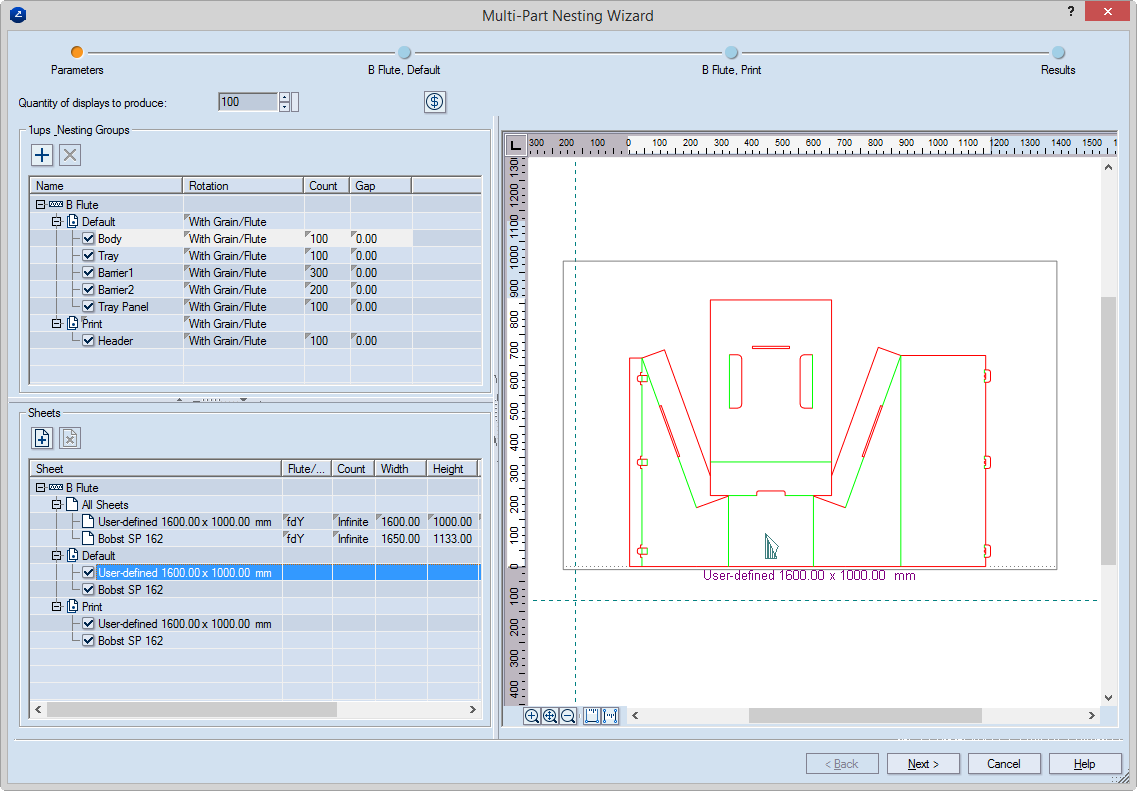Click the zoom to fit icon

[550, 716]
